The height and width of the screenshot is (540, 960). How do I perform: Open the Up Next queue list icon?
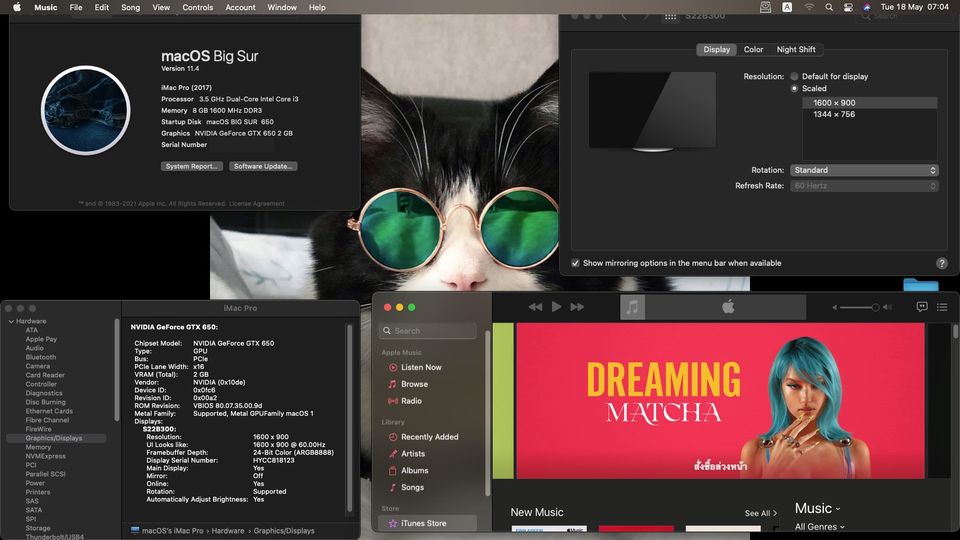[x=942, y=307]
